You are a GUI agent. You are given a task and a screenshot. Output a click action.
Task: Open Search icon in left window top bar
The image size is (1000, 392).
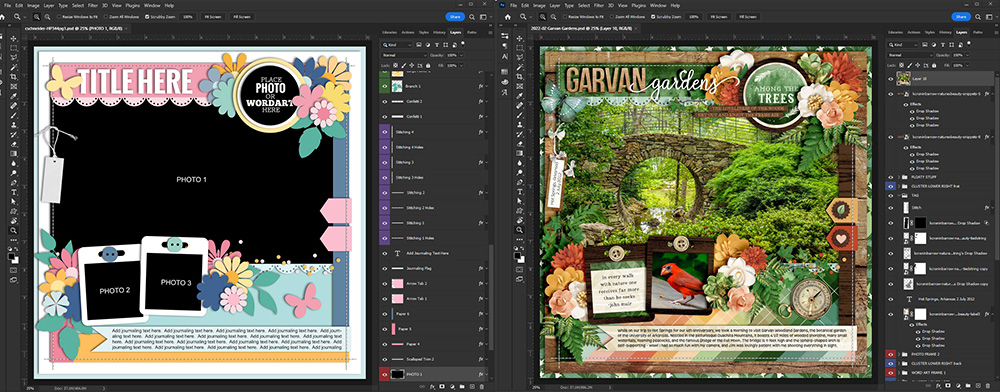click(472, 17)
